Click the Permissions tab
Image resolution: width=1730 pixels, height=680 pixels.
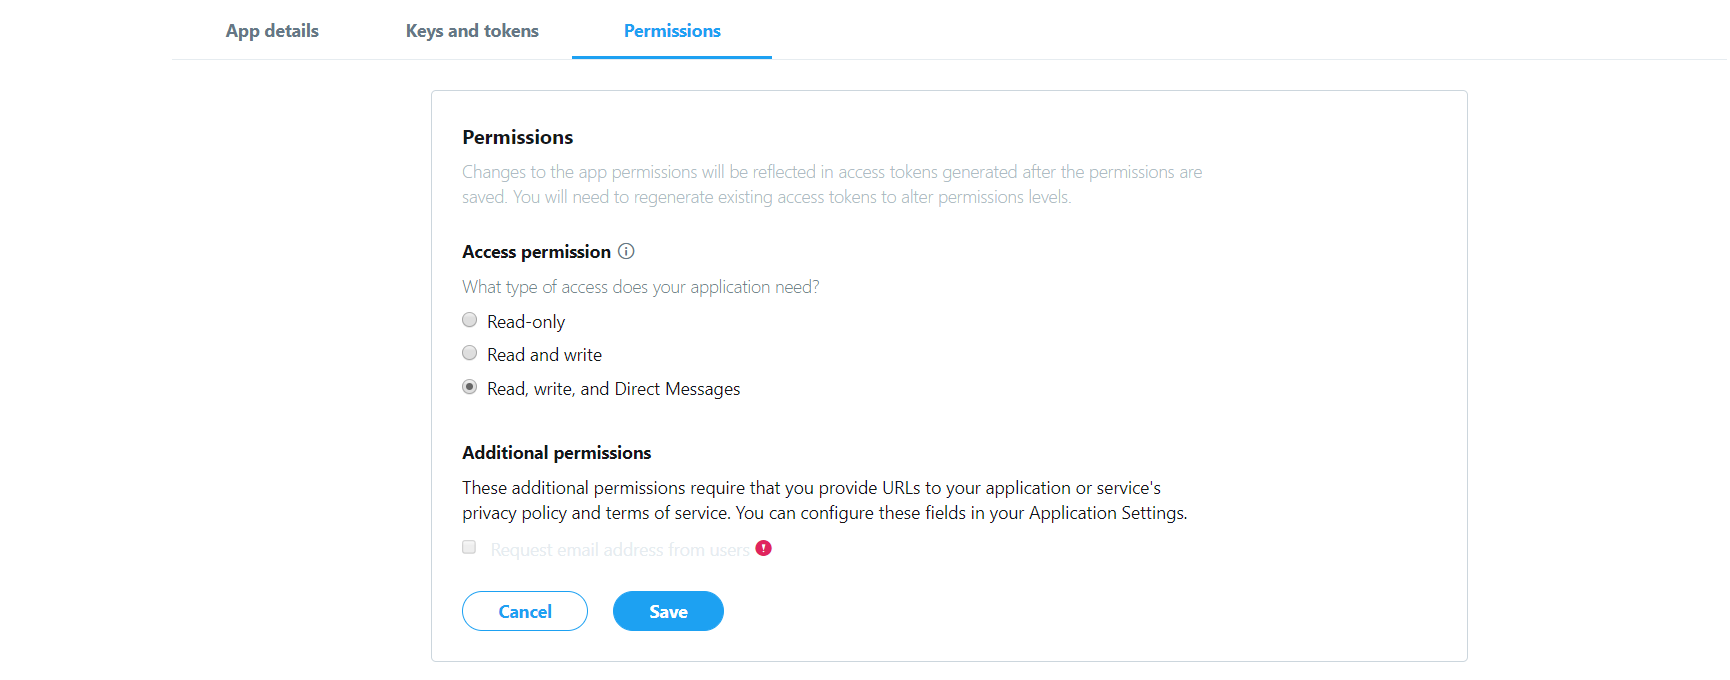click(672, 30)
